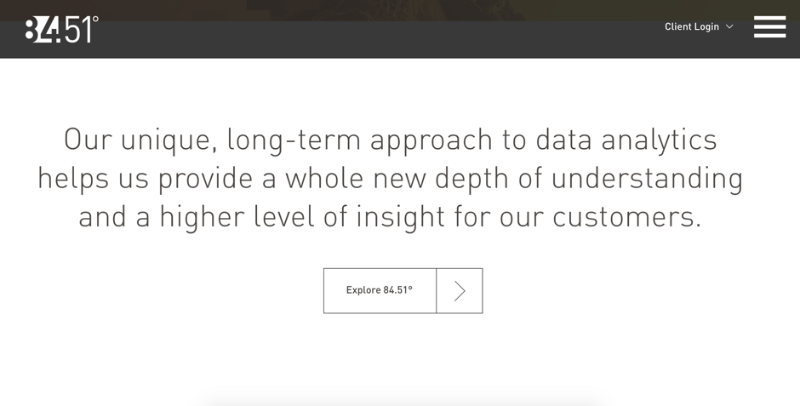Click the headline line starting "helps us provide"
This screenshot has height=406, width=800.
coord(390,179)
